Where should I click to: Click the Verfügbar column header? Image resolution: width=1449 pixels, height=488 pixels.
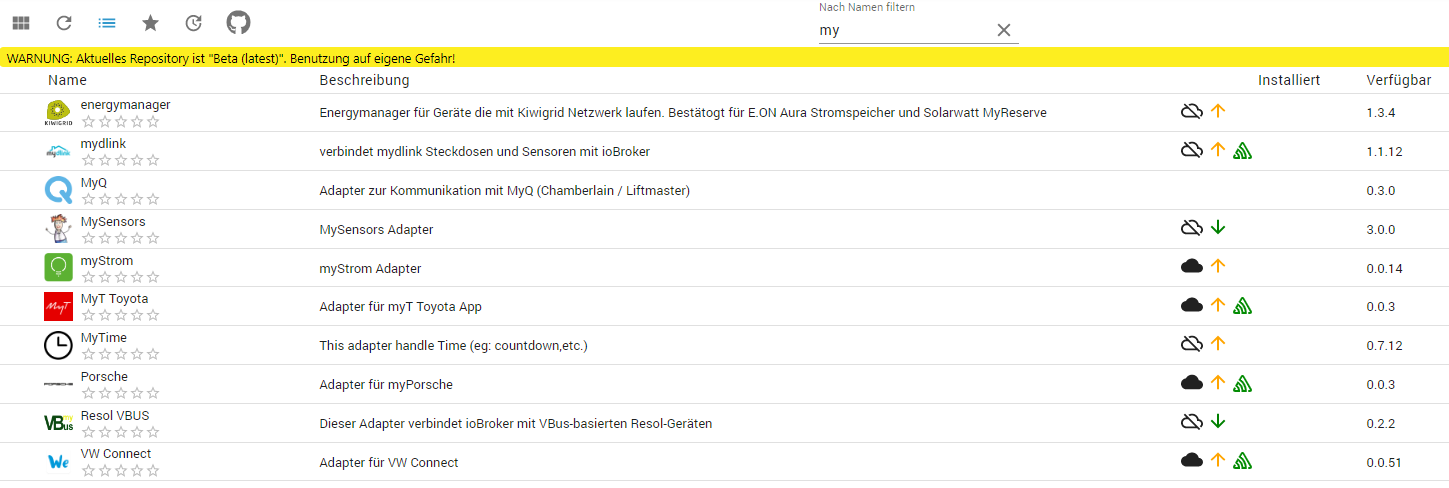[1397, 80]
